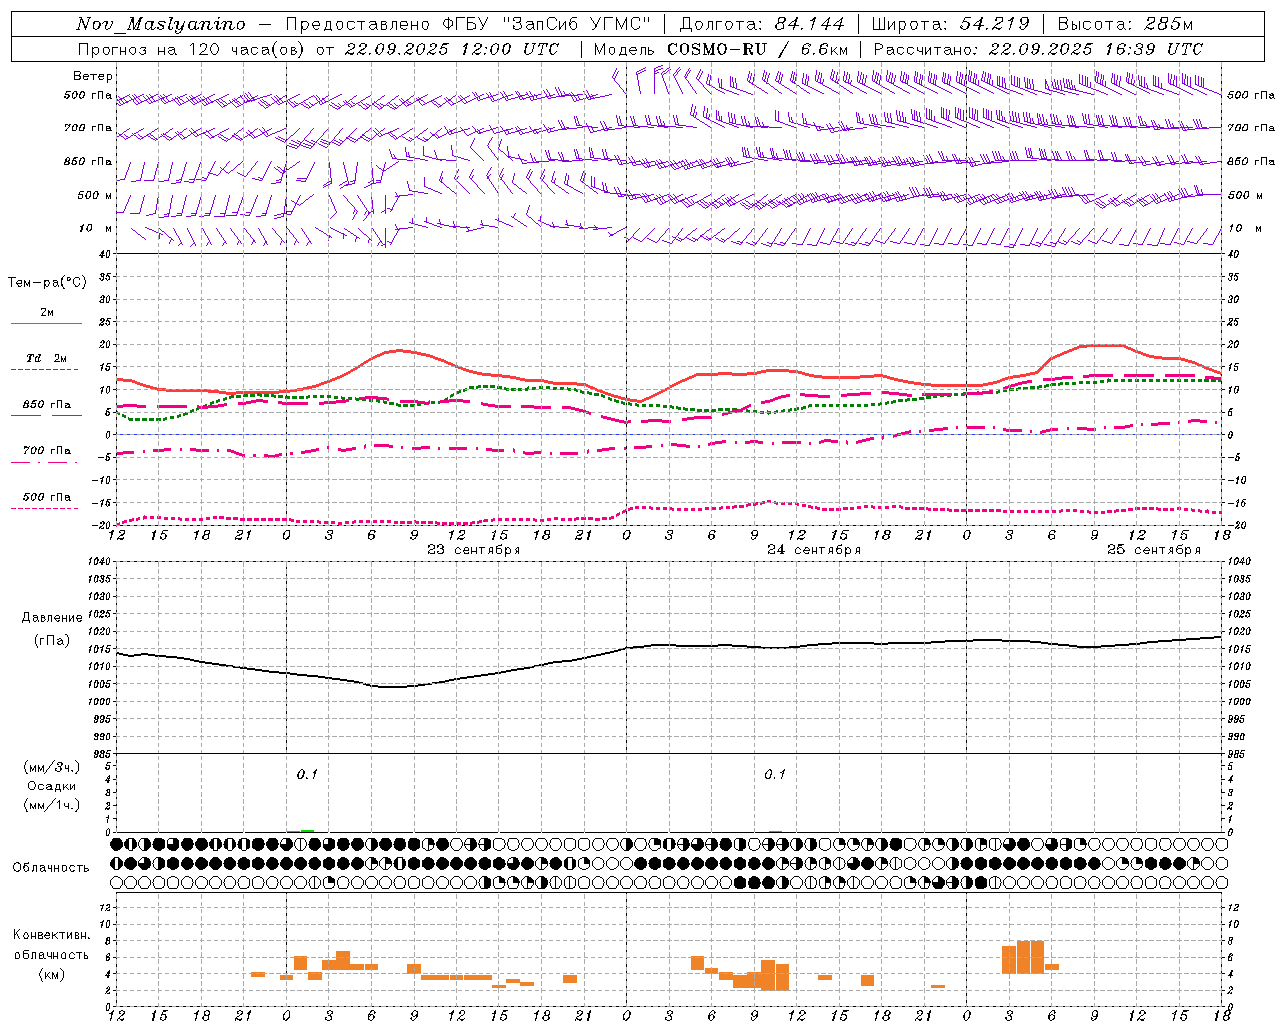Click the 'Конвективн.' convective panel label
The height and width of the screenshot is (1024, 1280).
pyautogui.click(x=51, y=935)
